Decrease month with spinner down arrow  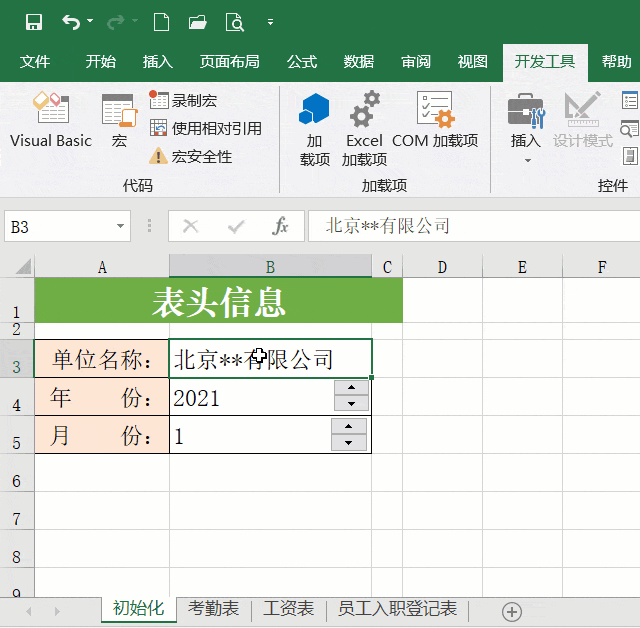[x=348, y=443]
